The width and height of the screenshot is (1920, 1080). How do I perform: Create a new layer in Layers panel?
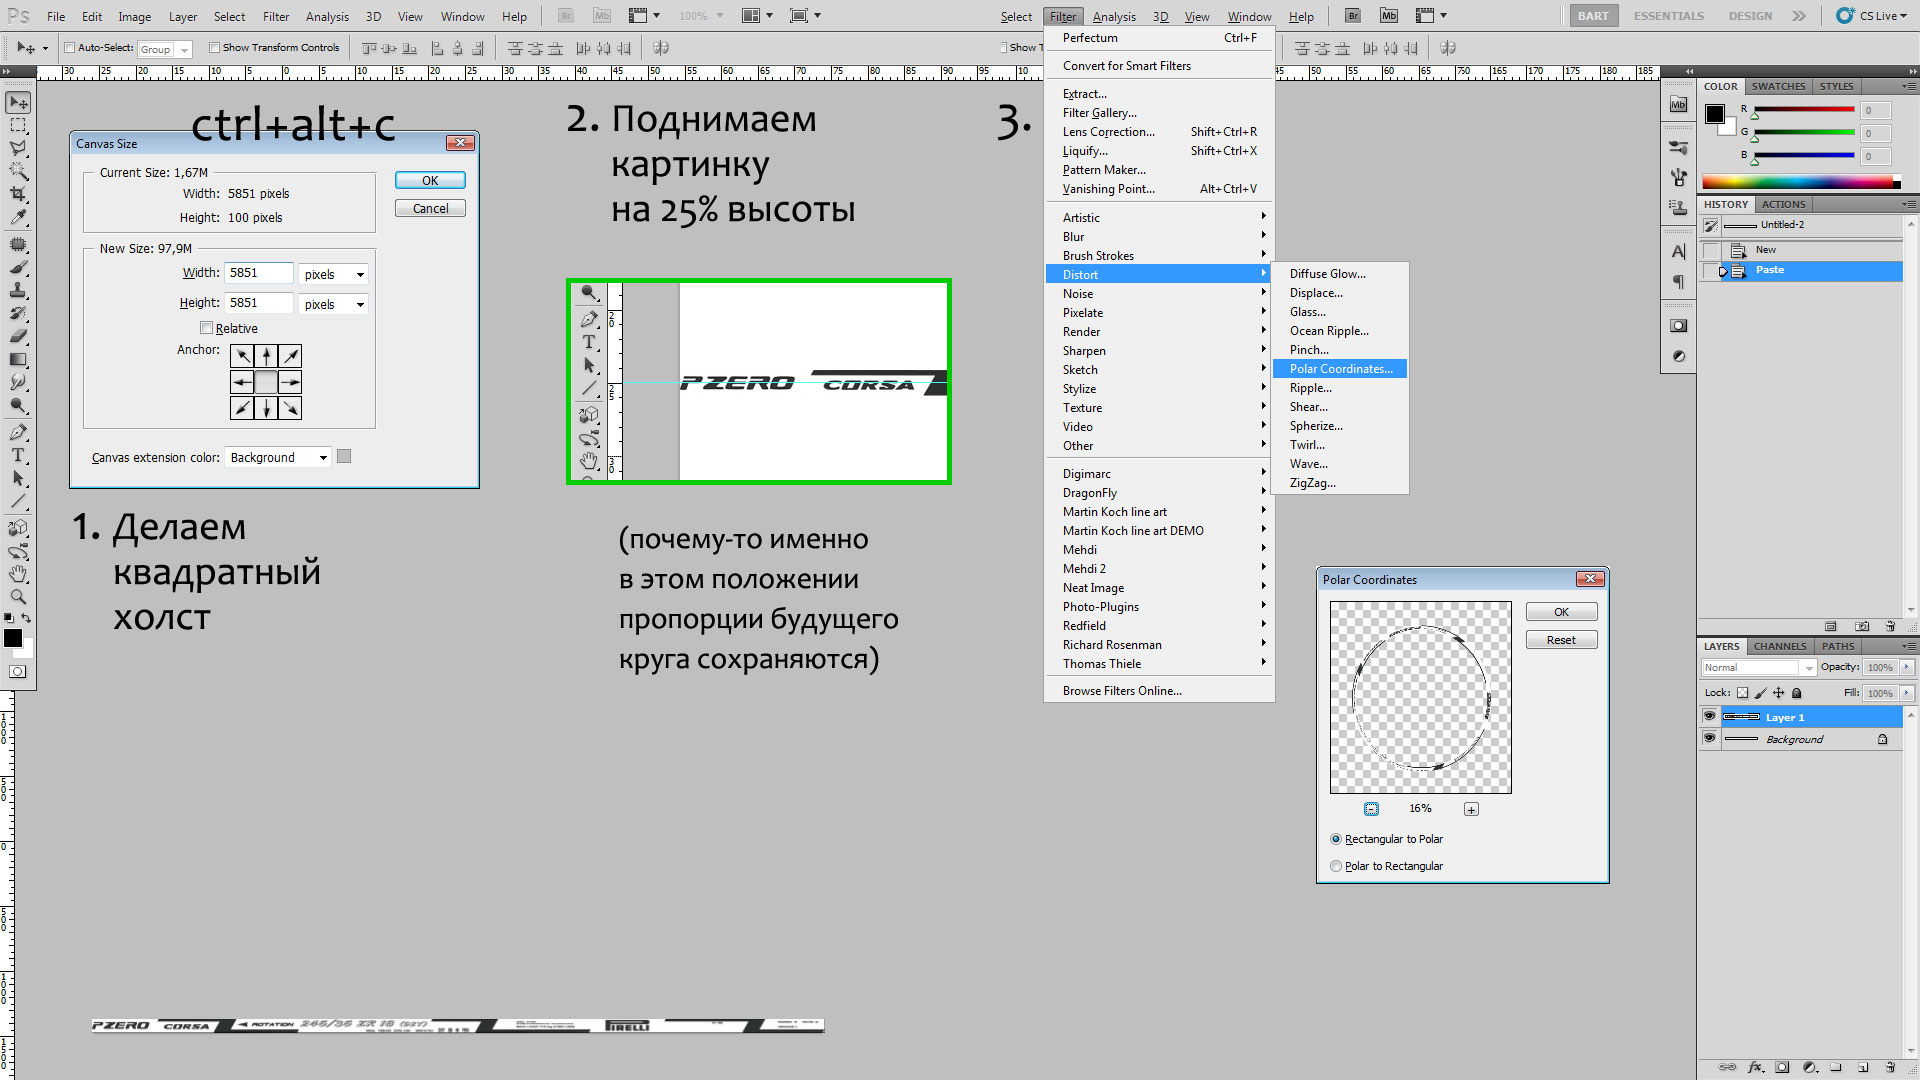click(1863, 1067)
